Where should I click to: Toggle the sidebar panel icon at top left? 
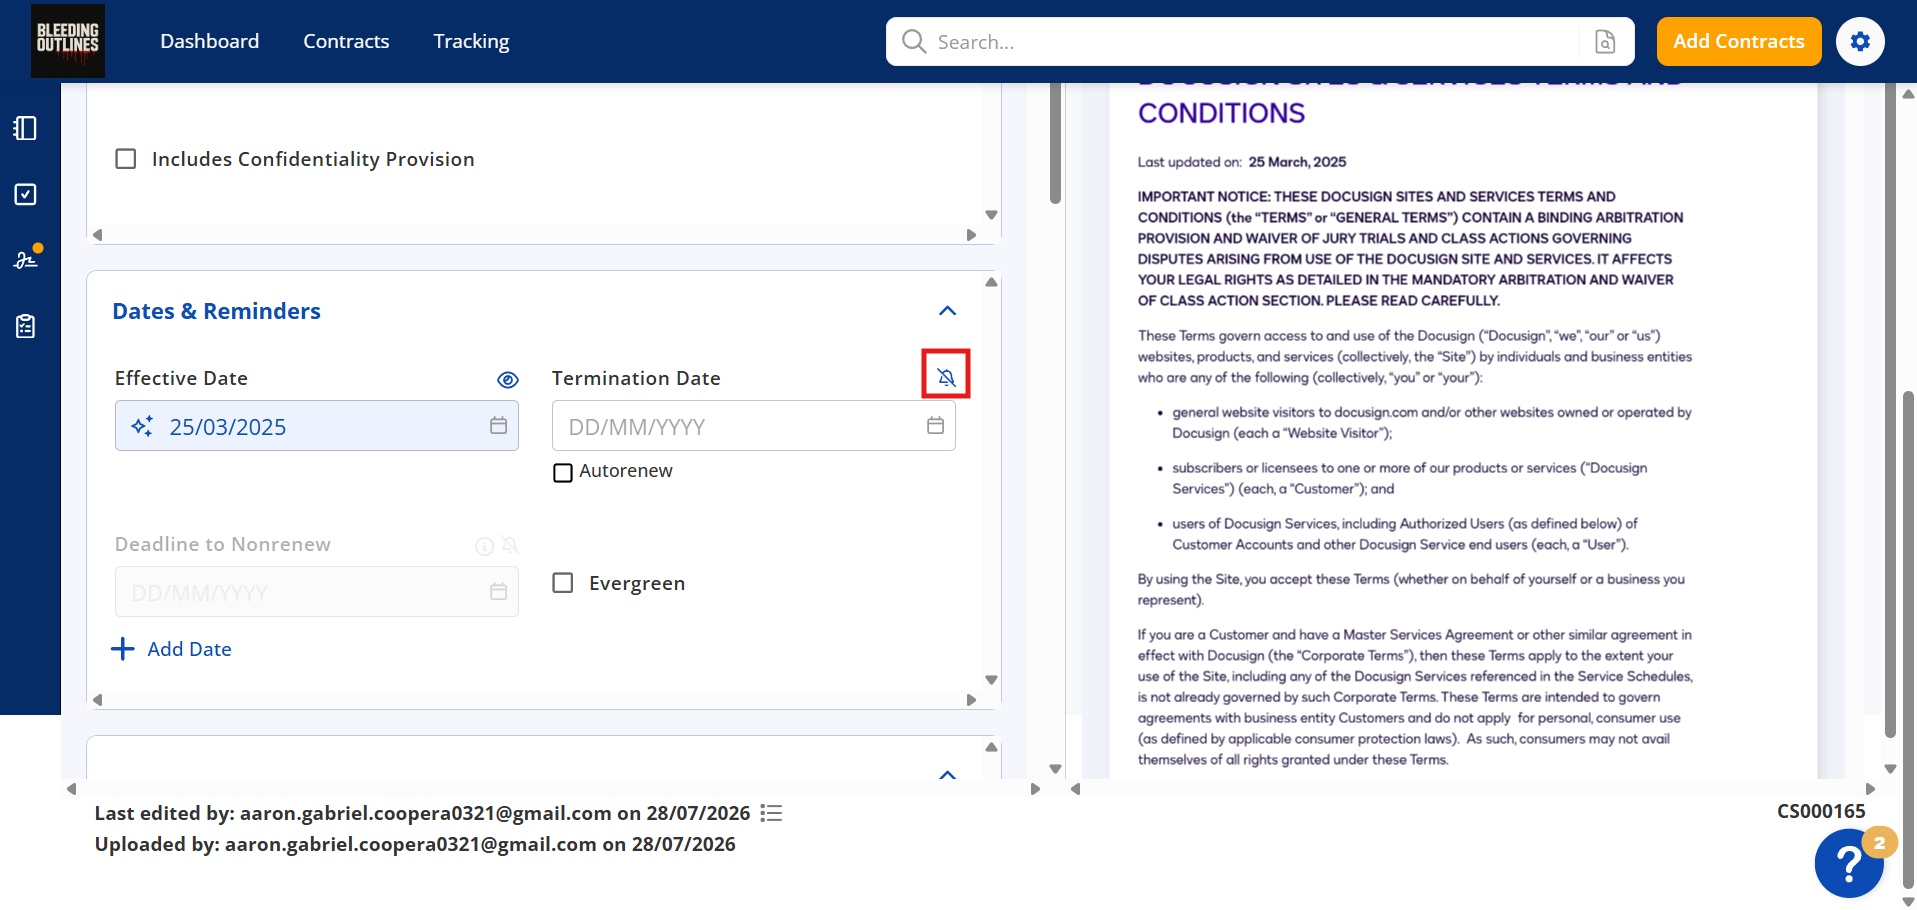[25, 128]
